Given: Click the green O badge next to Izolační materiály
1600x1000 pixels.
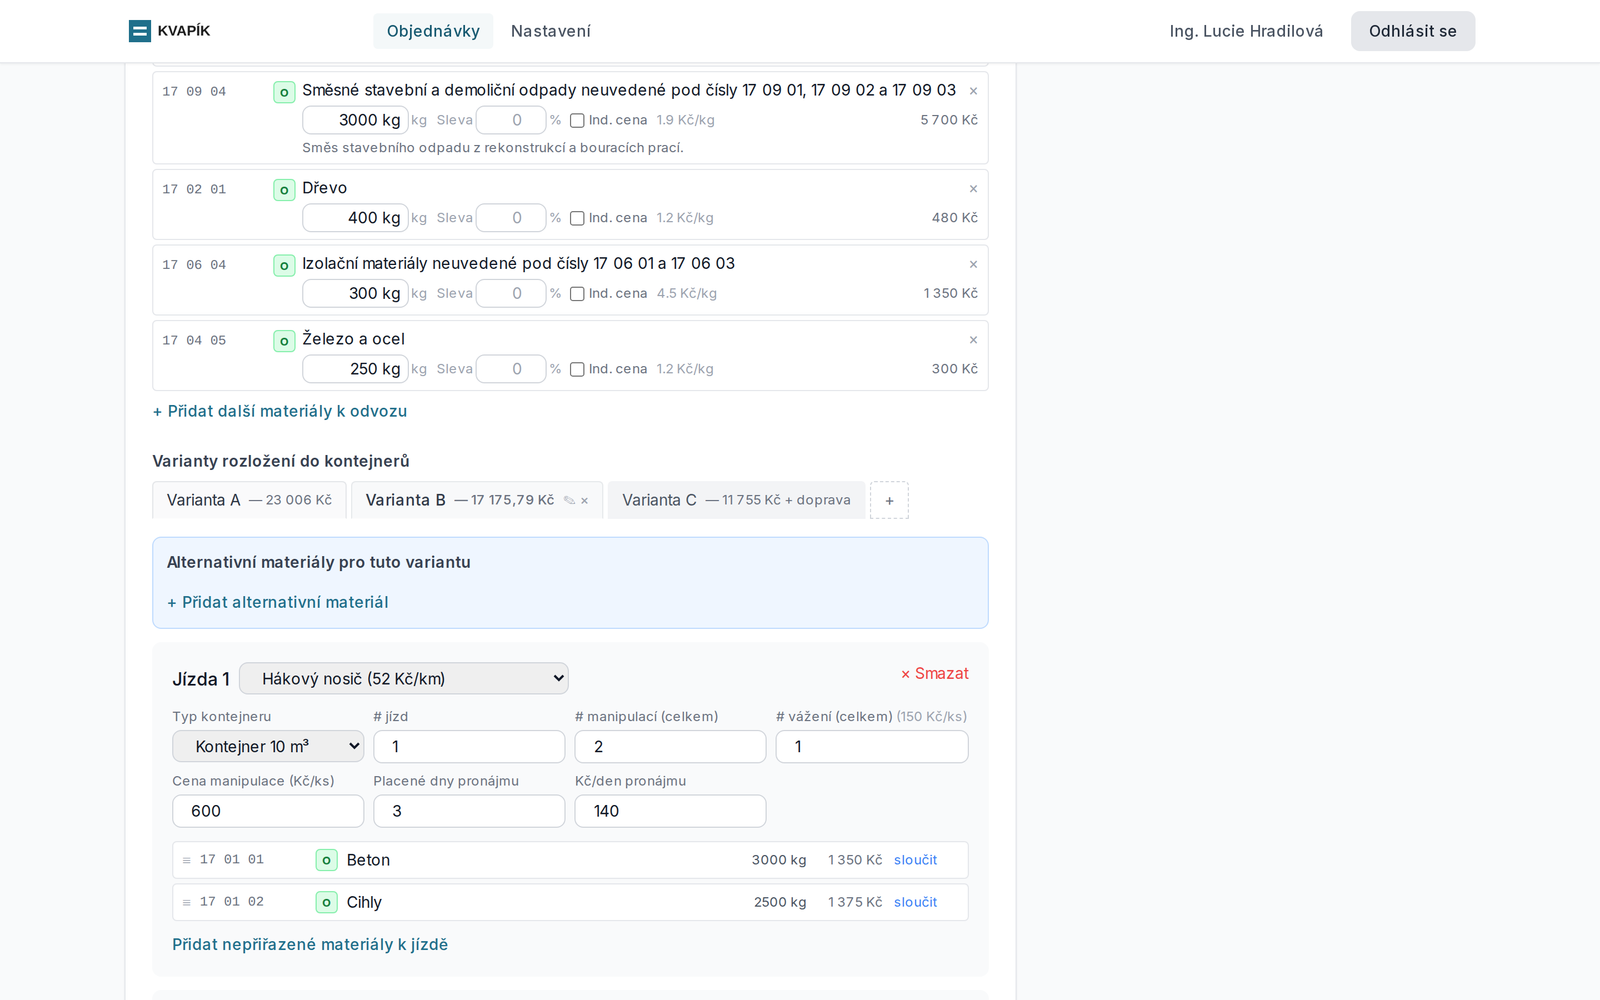Looking at the screenshot, I should click(284, 265).
